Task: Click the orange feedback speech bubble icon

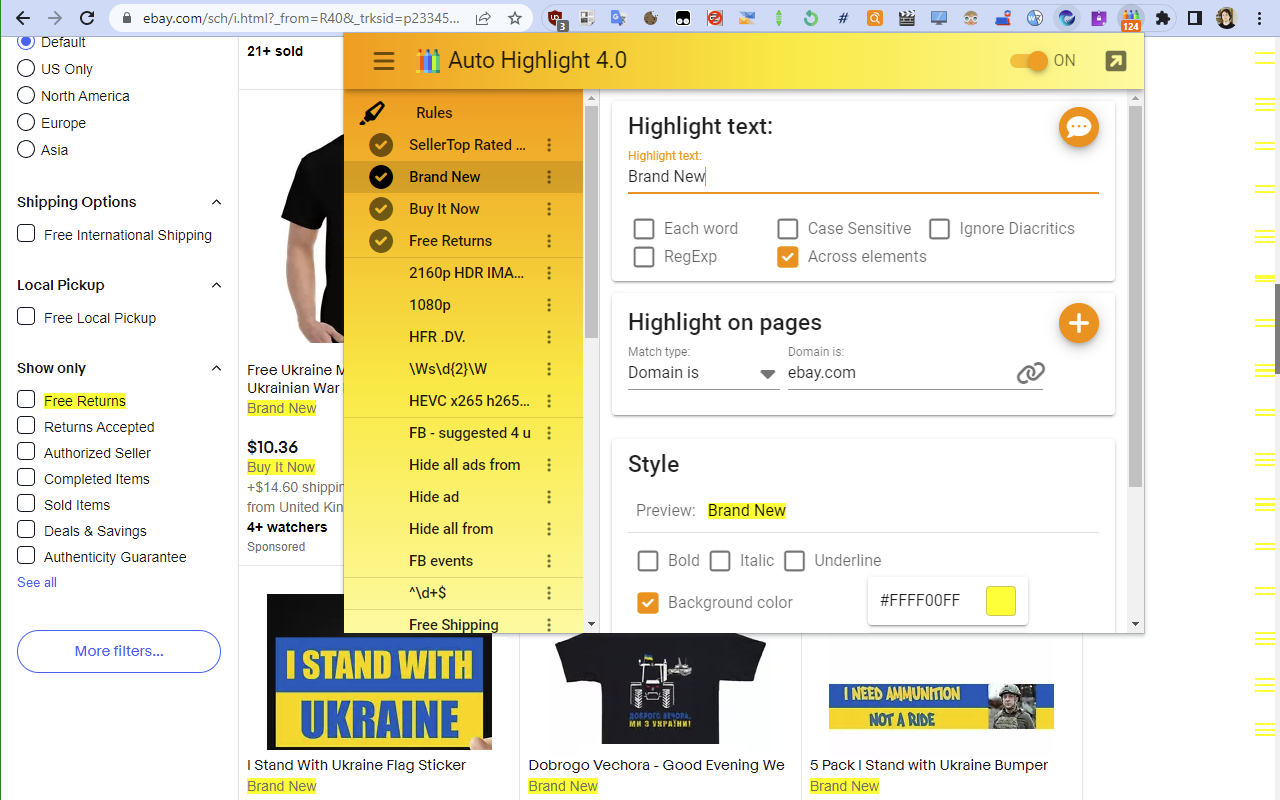Action: point(1078,127)
